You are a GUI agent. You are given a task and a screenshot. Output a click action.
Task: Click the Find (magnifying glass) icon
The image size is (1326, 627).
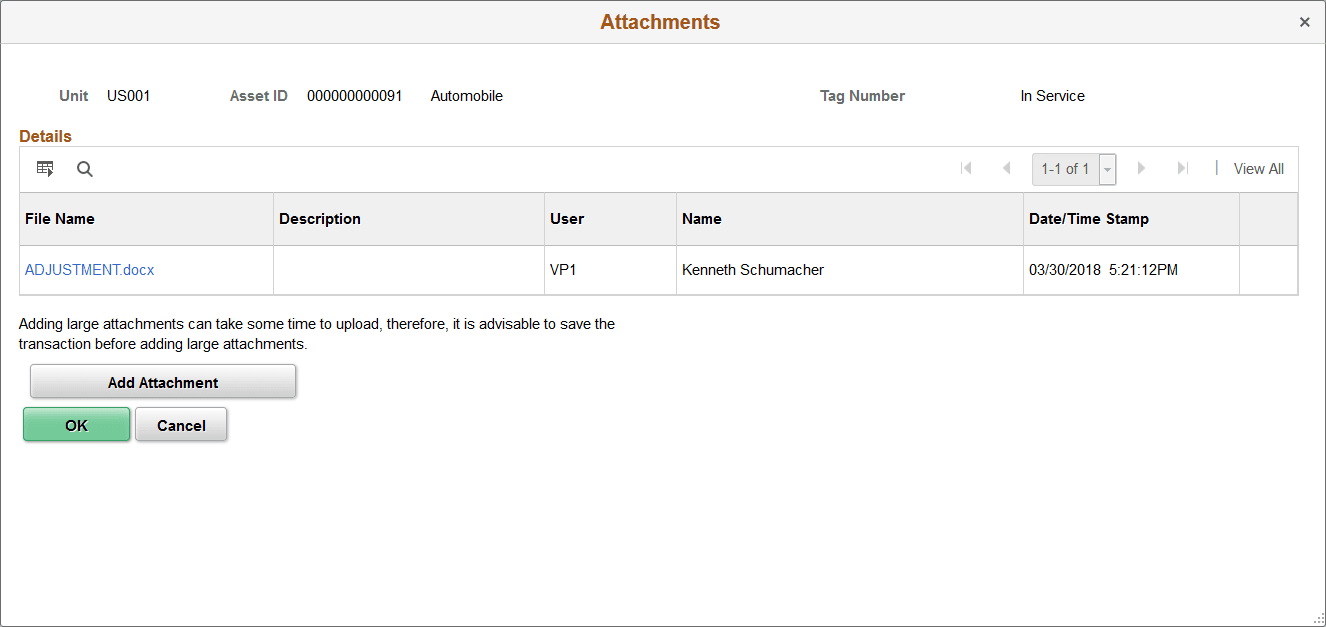tap(84, 168)
